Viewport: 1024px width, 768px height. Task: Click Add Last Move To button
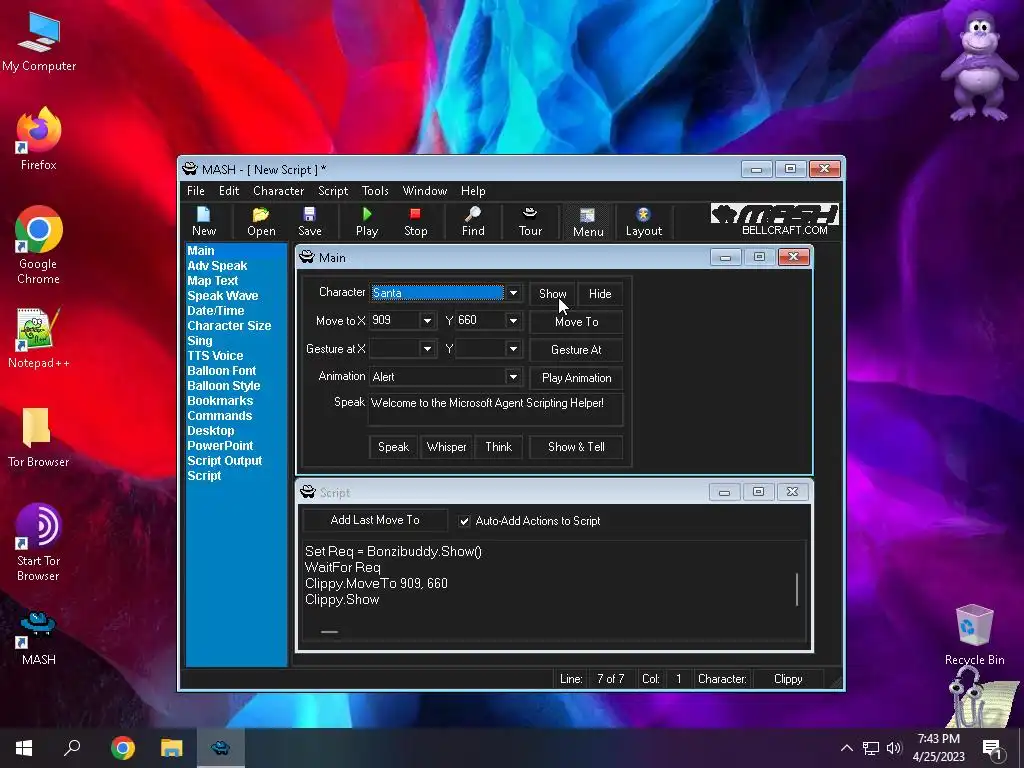[x=375, y=520]
